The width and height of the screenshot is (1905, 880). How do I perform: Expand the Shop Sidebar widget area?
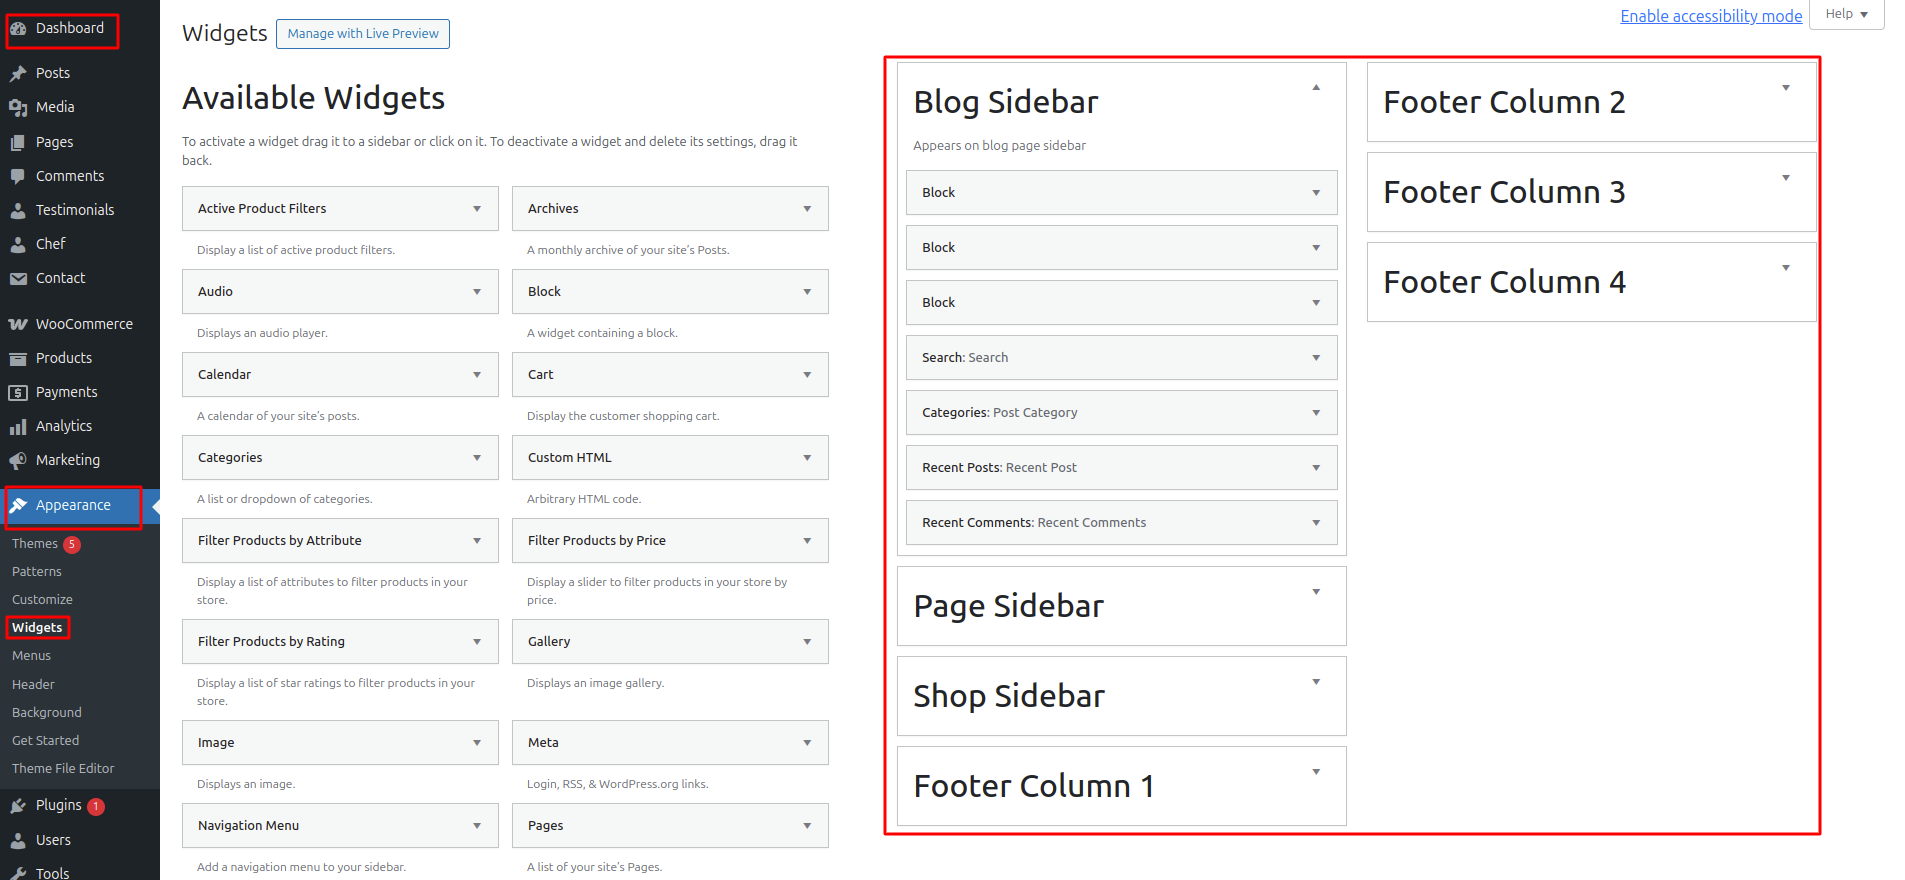1316,682
